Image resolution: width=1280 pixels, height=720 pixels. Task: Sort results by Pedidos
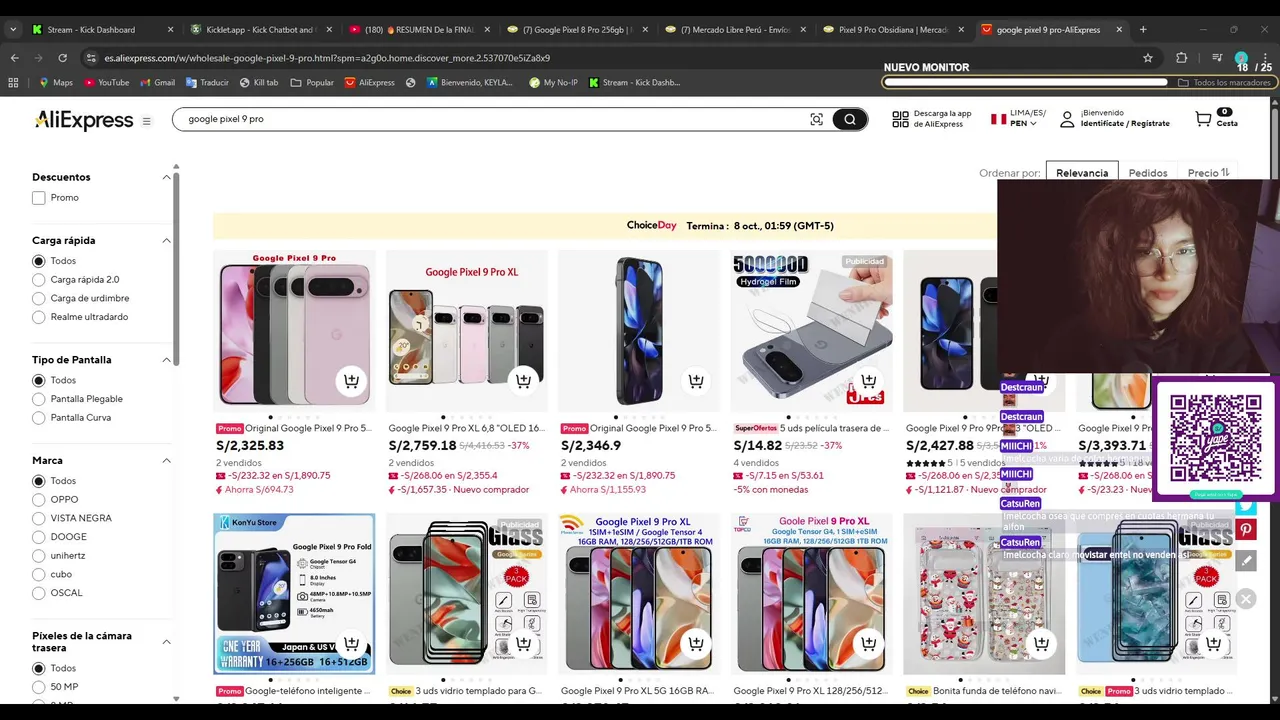[x=1148, y=173]
